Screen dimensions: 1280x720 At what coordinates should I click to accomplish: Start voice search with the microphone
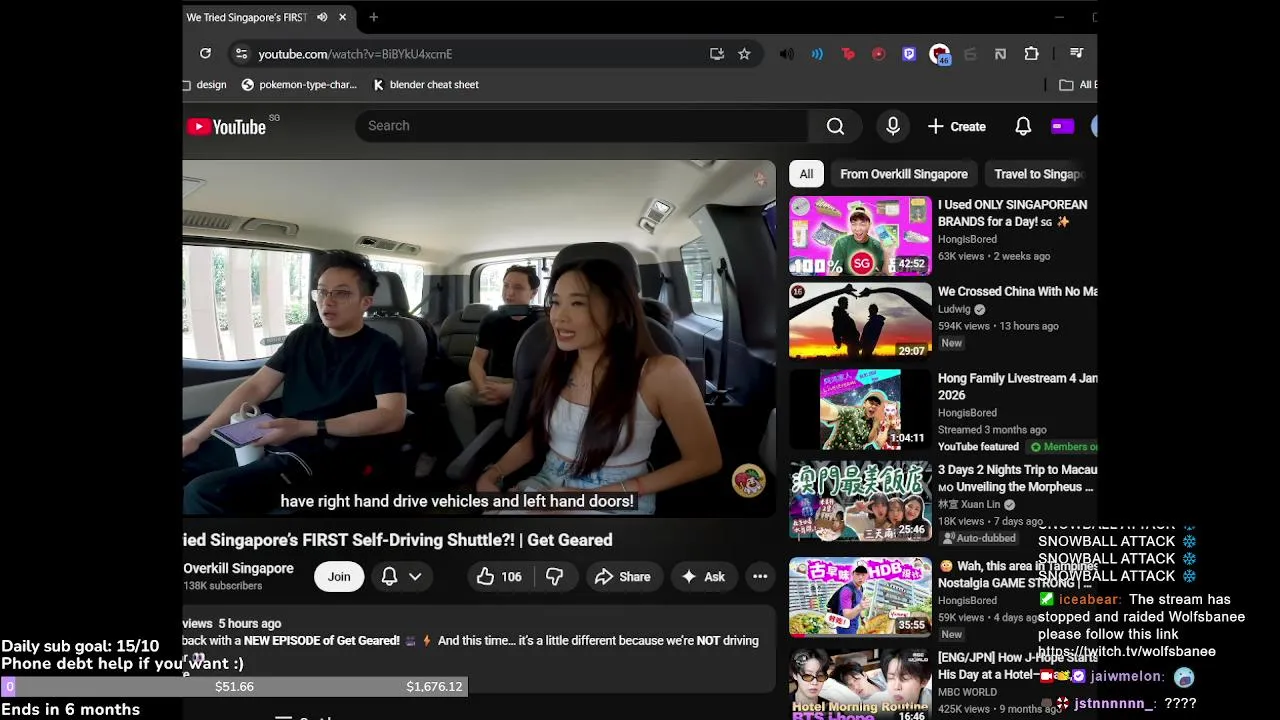click(x=893, y=126)
